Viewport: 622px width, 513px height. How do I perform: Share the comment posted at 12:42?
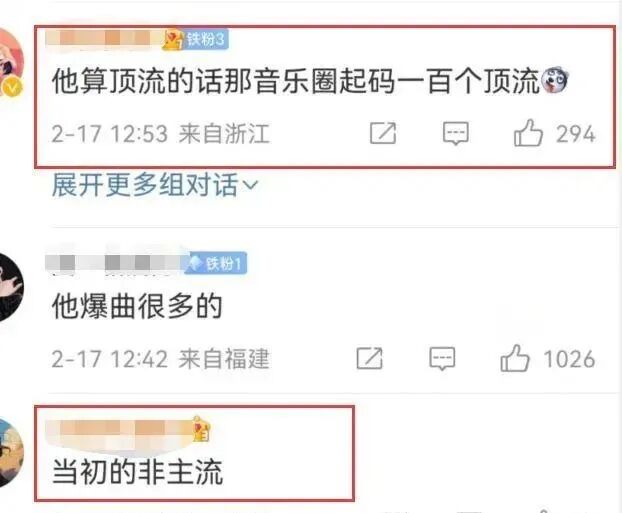pos(369,359)
